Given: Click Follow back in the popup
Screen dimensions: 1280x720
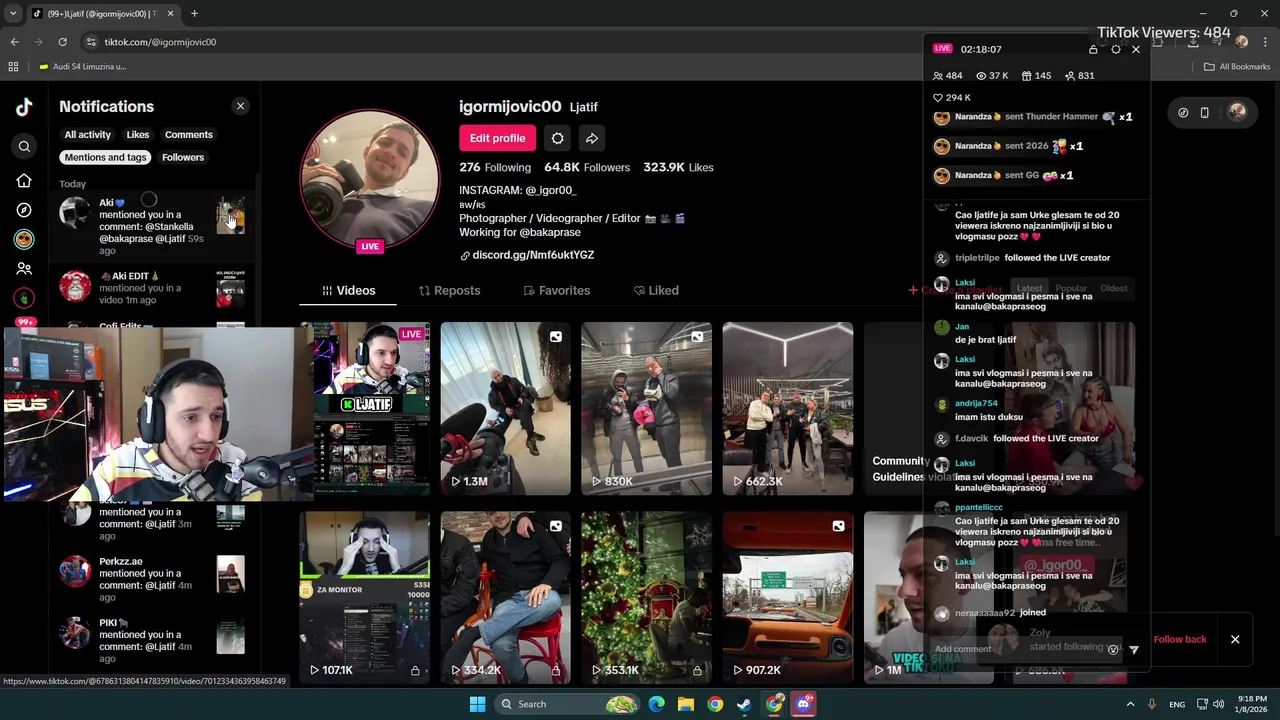Looking at the screenshot, I should pos(1180,639).
